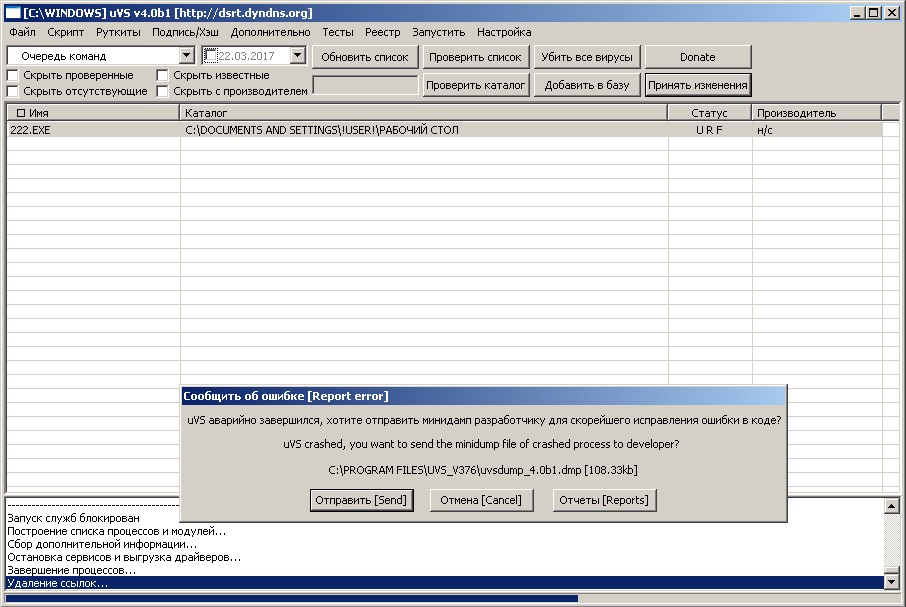Toggle Скрыть известные checkbox
This screenshot has width=906, height=607.
[x=162, y=75]
